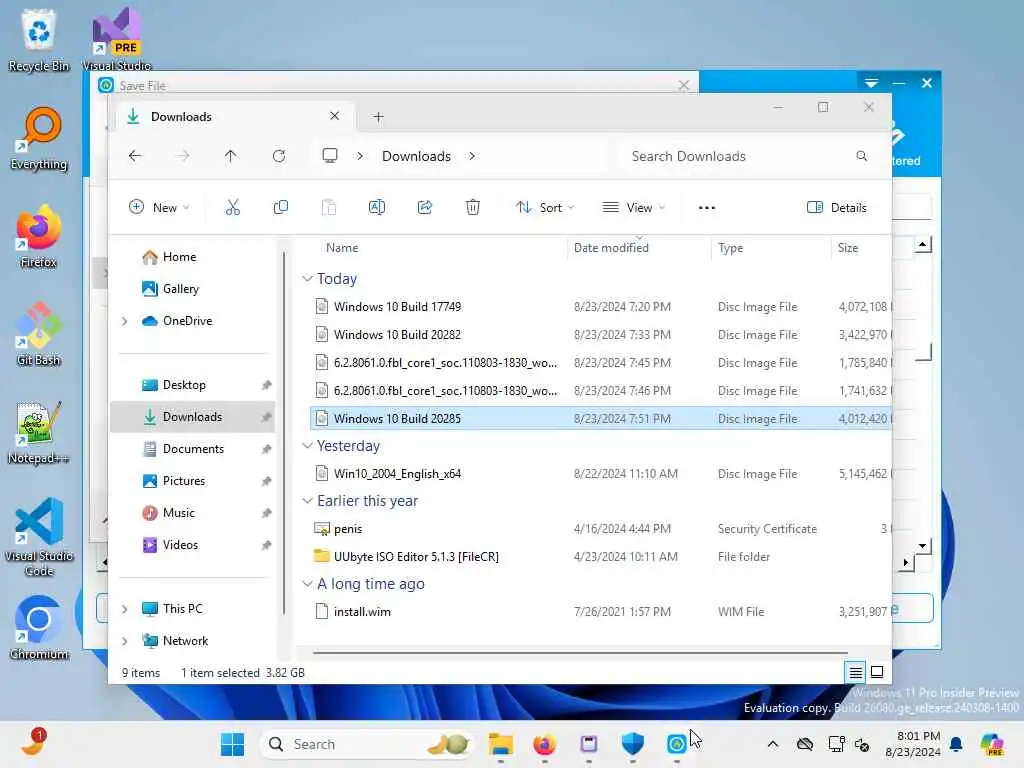Click the search magnifier icon in Explorer
Viewport: 1024px width, 768px height.
[861, 156]
